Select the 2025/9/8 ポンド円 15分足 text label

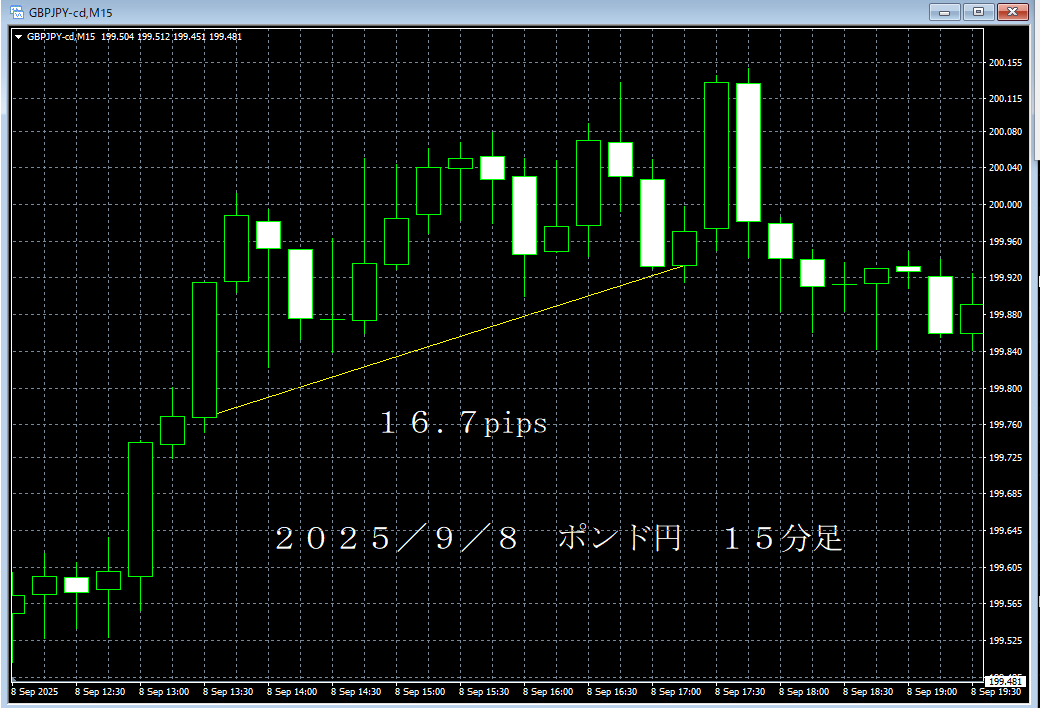click(x=558, y=539)
